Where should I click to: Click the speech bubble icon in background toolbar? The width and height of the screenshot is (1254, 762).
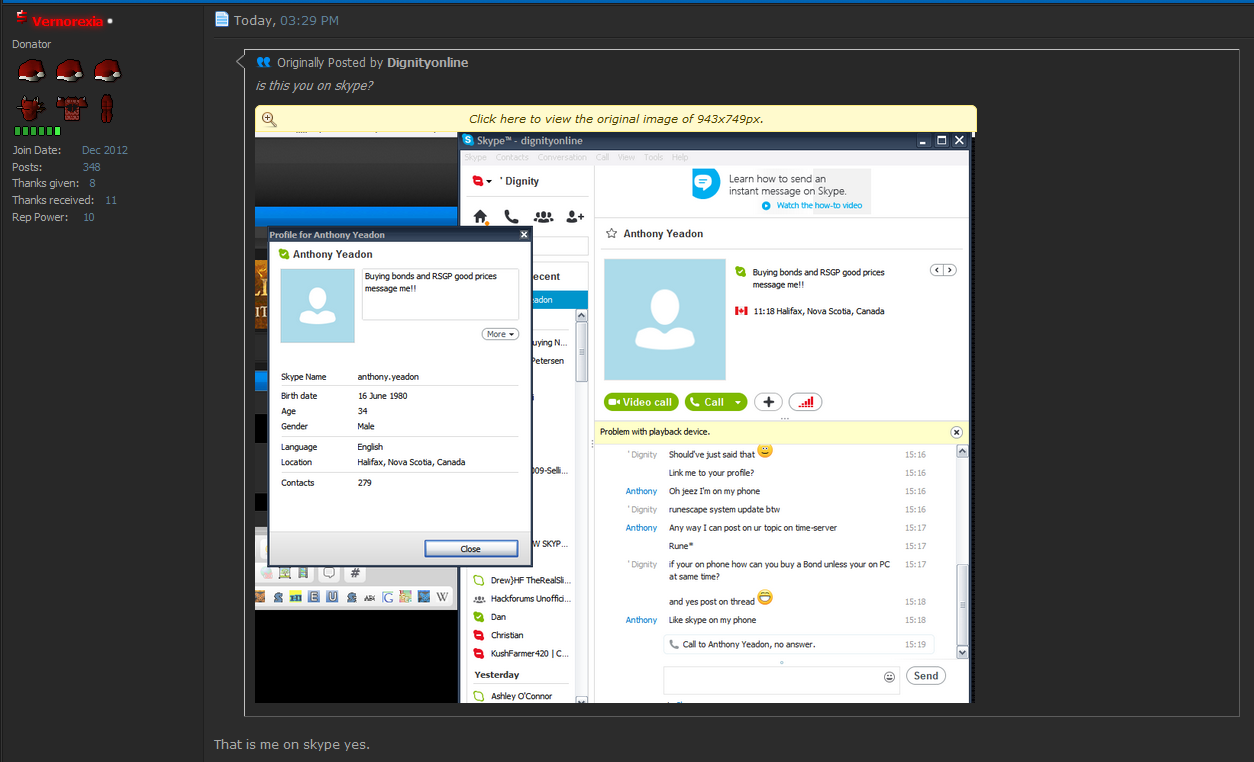tap(328, 574)
